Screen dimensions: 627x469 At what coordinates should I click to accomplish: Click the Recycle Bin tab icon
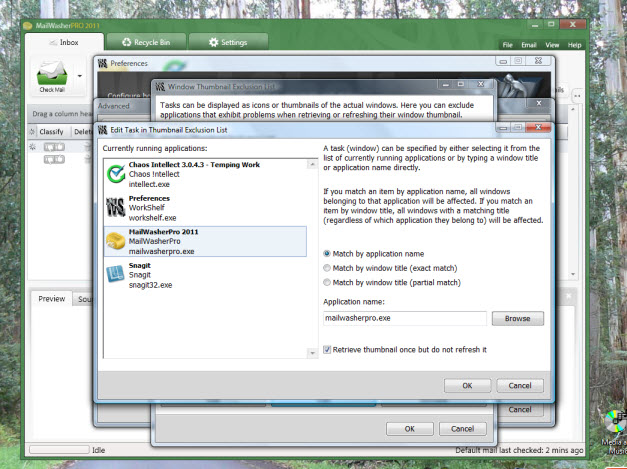(126, 42)
